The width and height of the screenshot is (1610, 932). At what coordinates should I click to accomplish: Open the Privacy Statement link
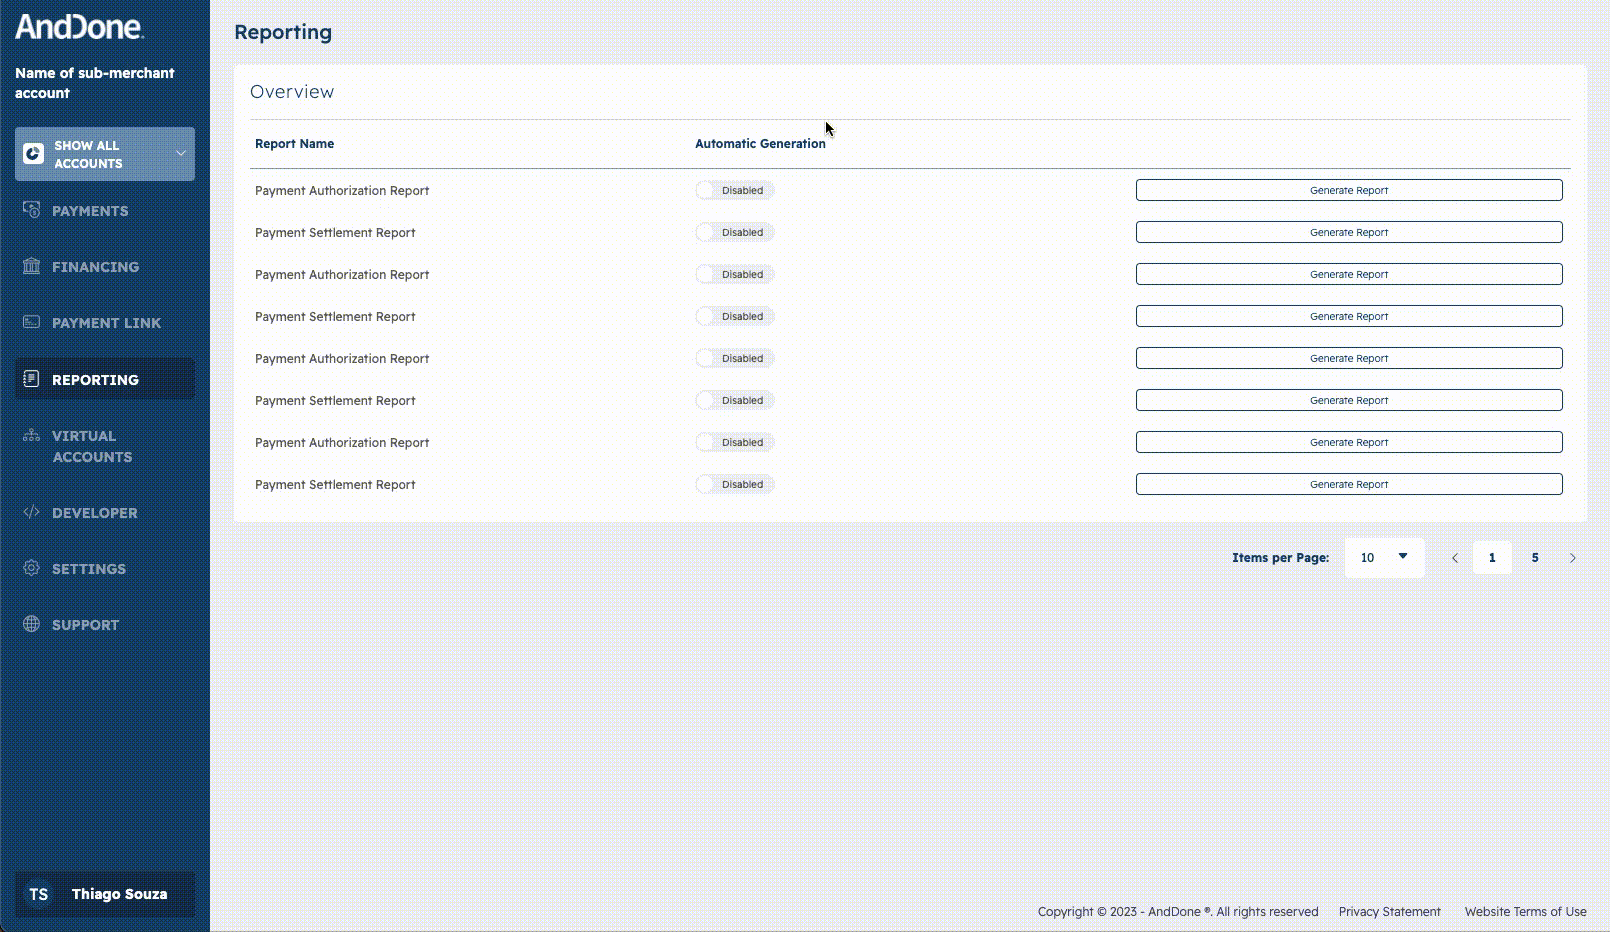pos(1389,911)
